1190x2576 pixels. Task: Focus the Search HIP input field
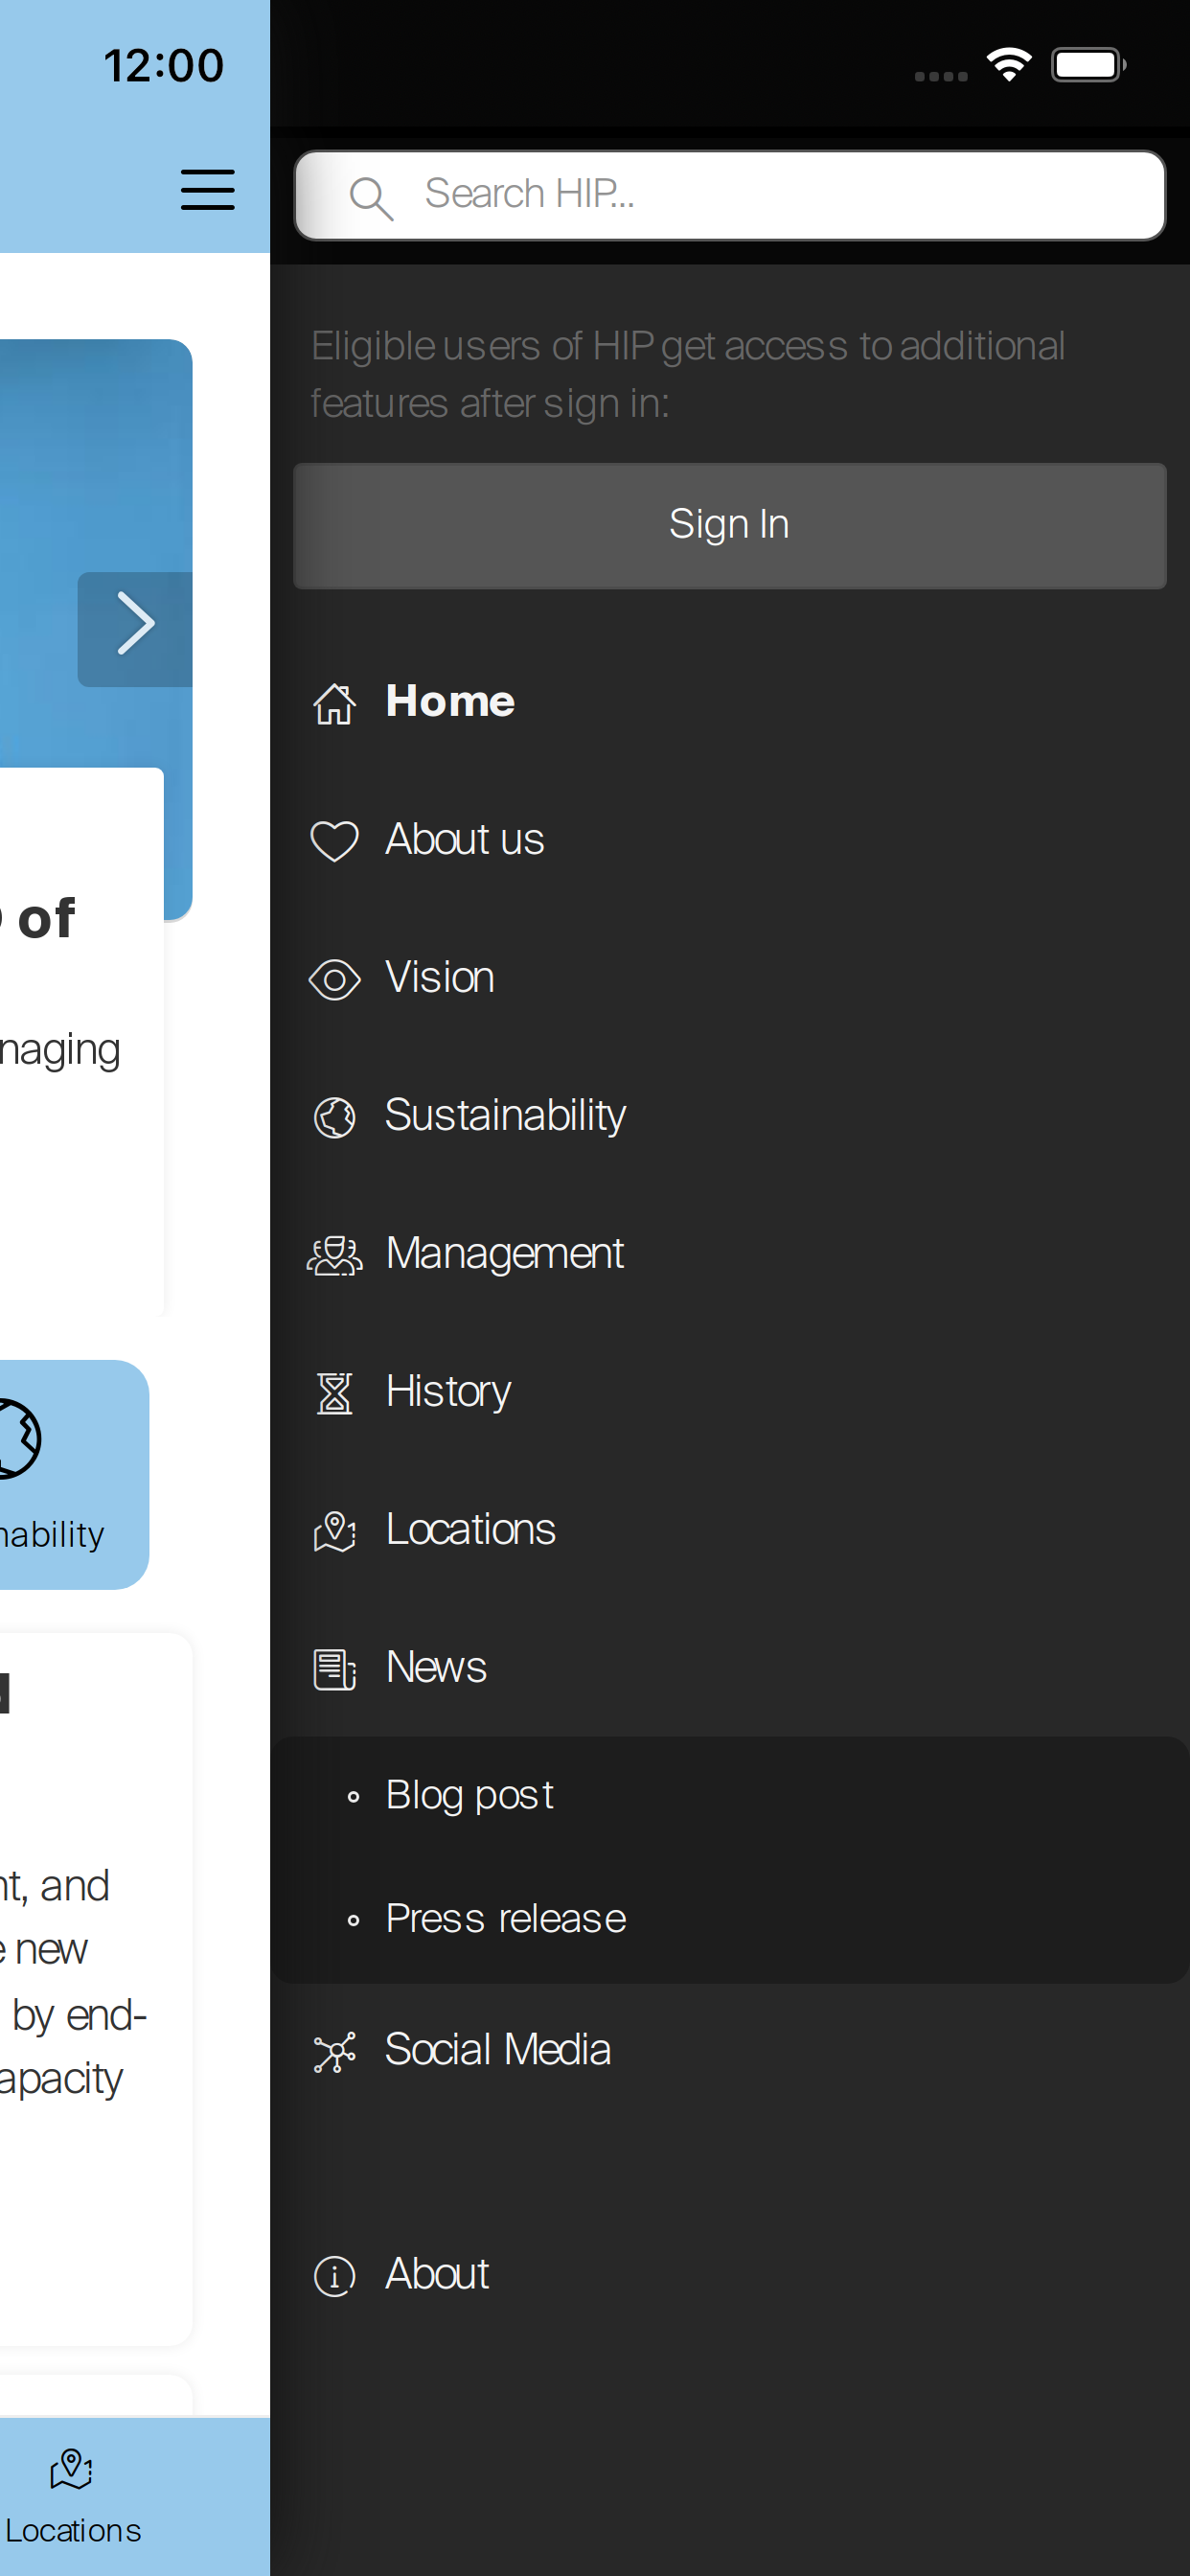(729, 195)
